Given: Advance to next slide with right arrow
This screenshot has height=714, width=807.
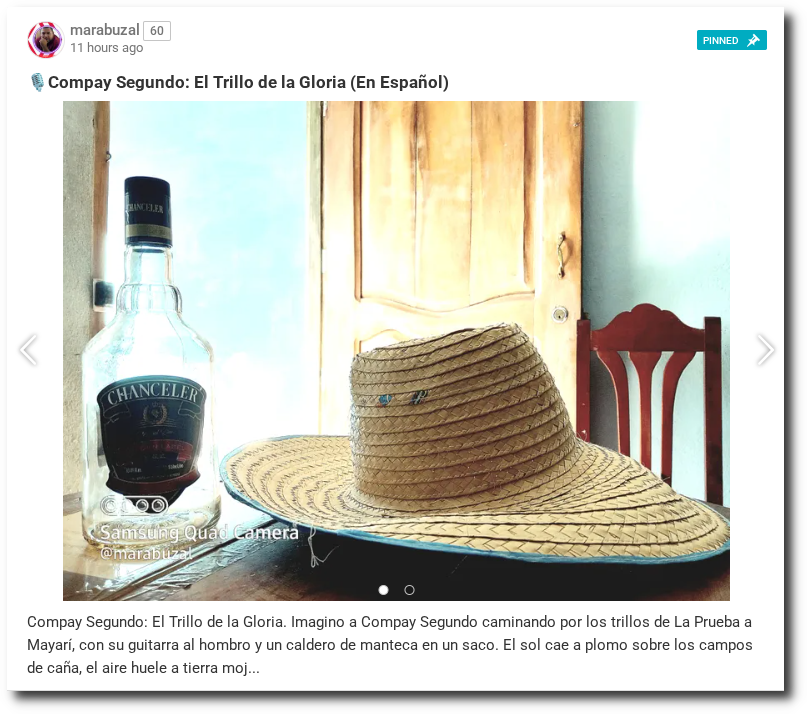Looking at the screenshot, I should (x=765, y=350).
